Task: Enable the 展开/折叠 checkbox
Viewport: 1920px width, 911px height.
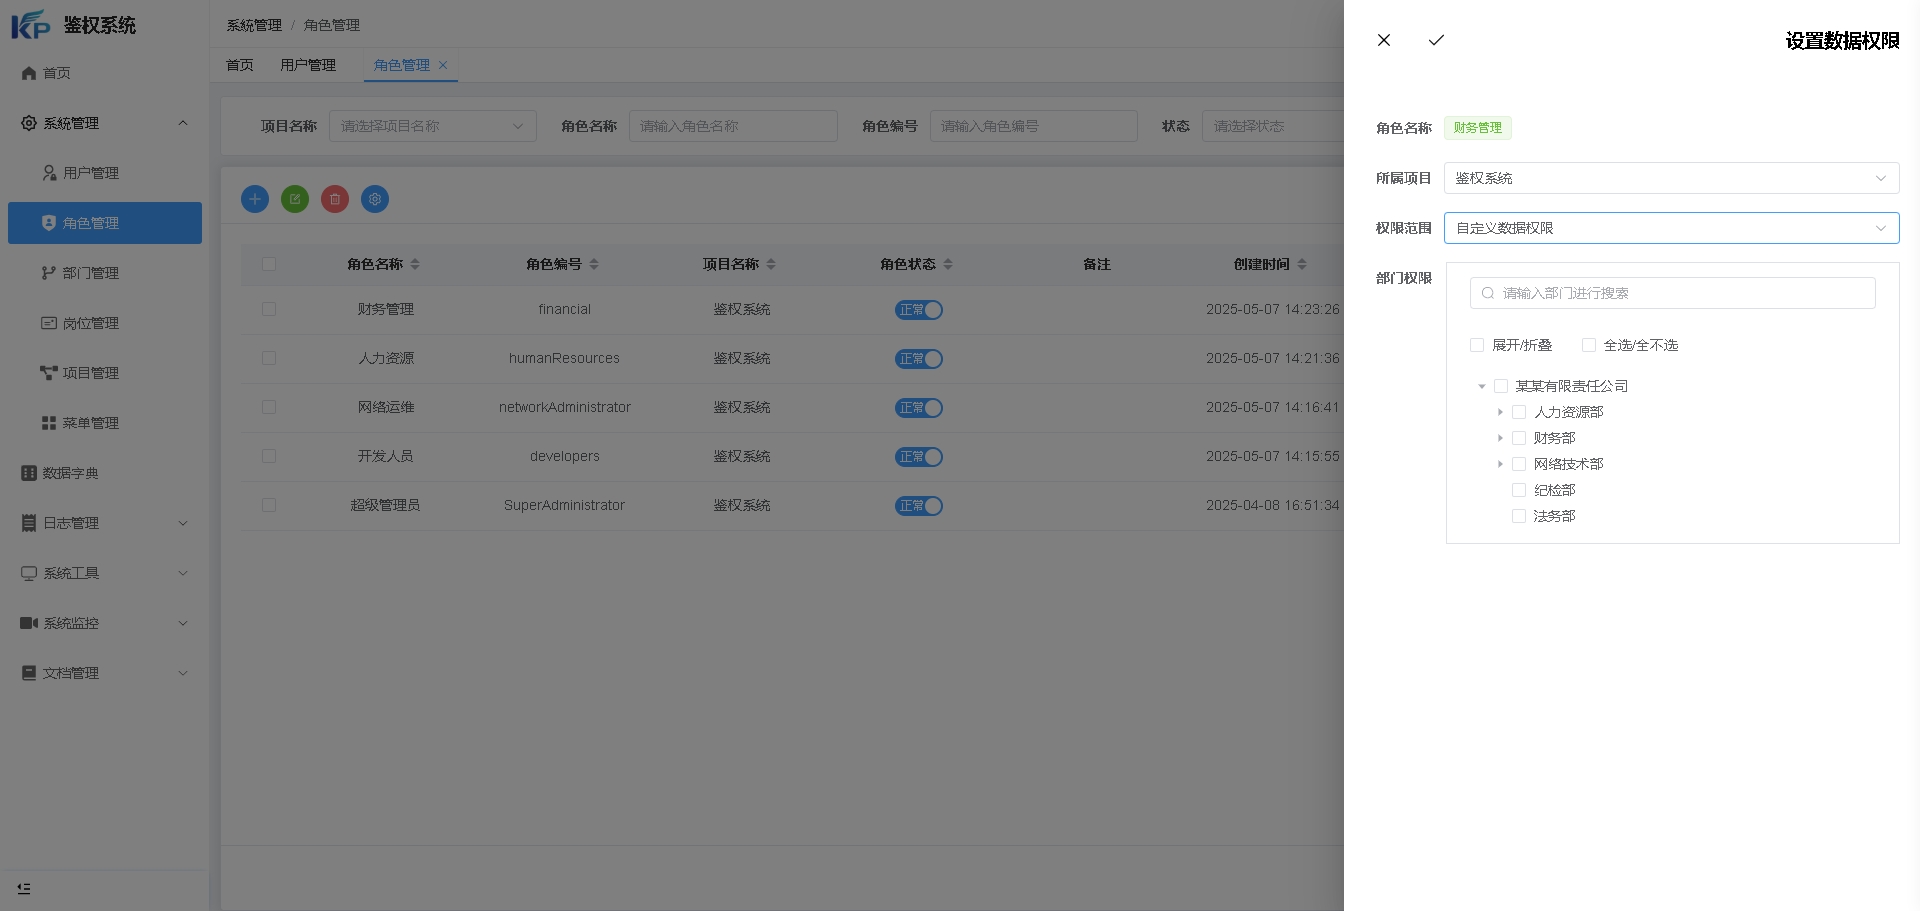Action: point(1477,345)
